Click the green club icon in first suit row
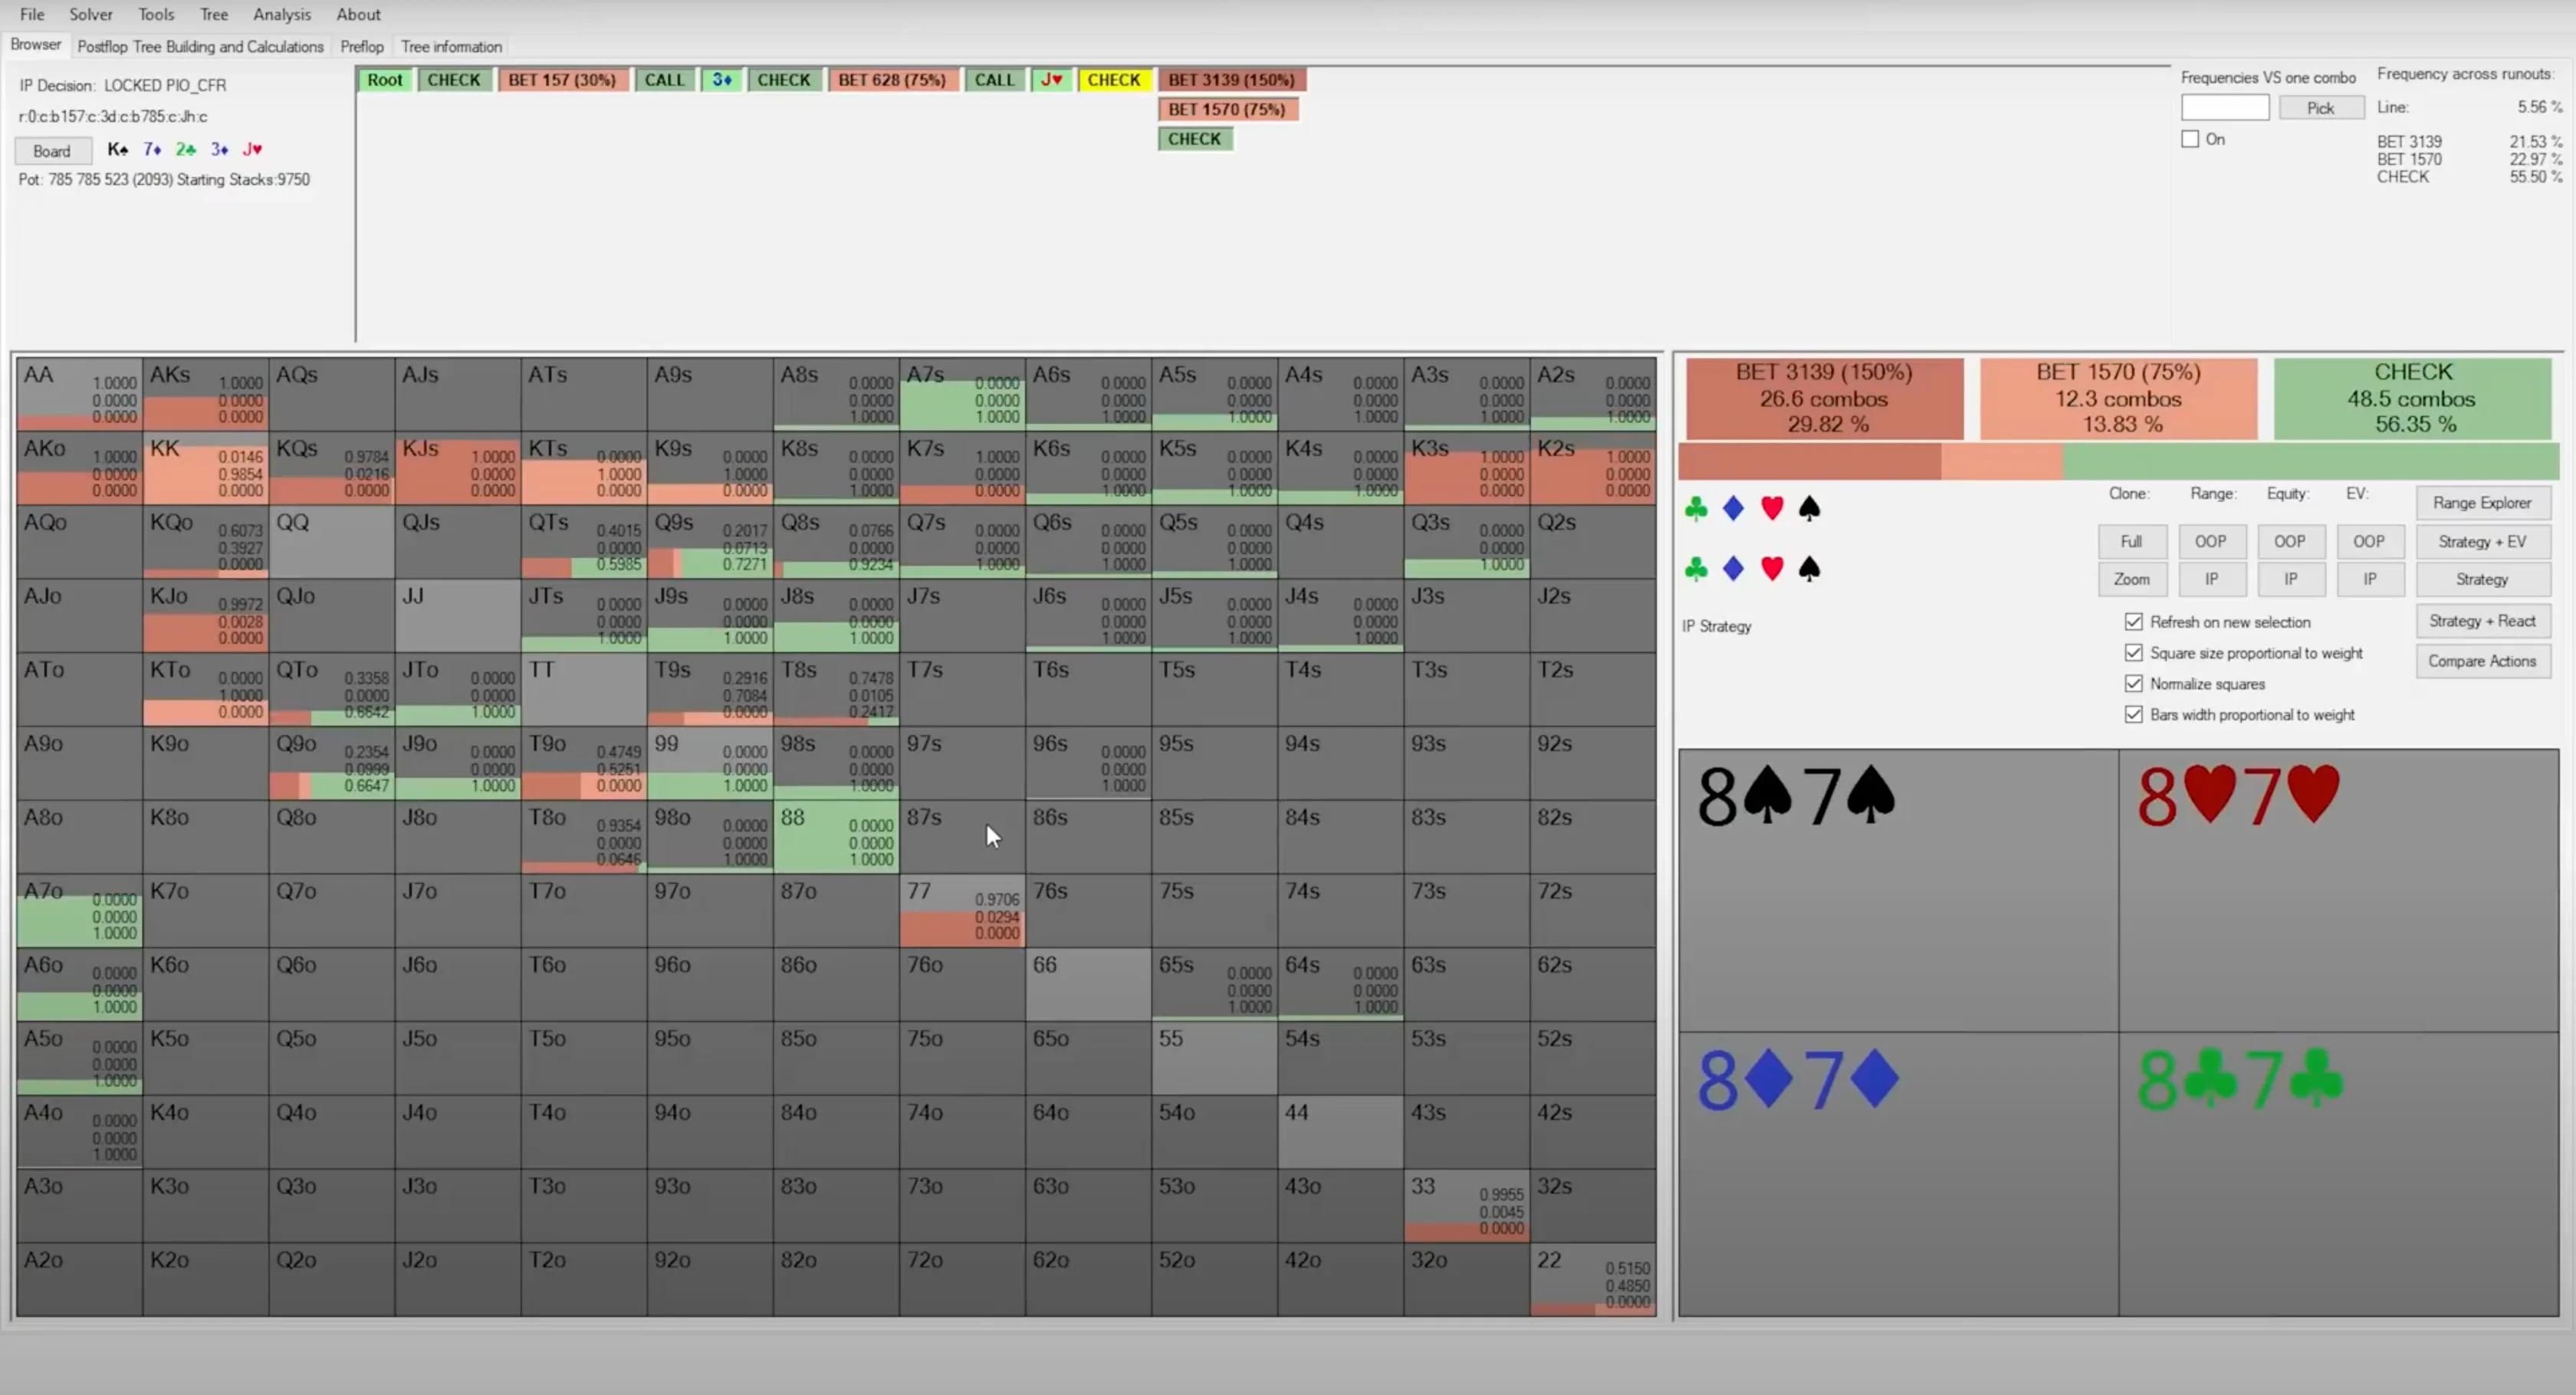The image size is (2576, 1395). click(x=1696, y=509)
